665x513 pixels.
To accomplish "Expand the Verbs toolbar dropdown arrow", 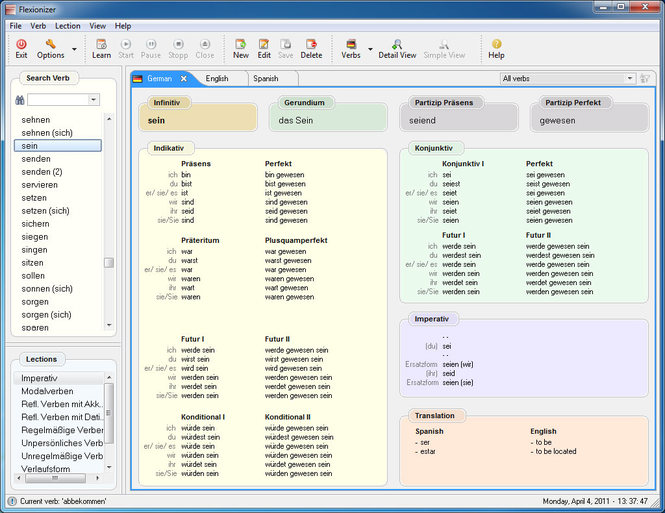I will pos(370,49).
